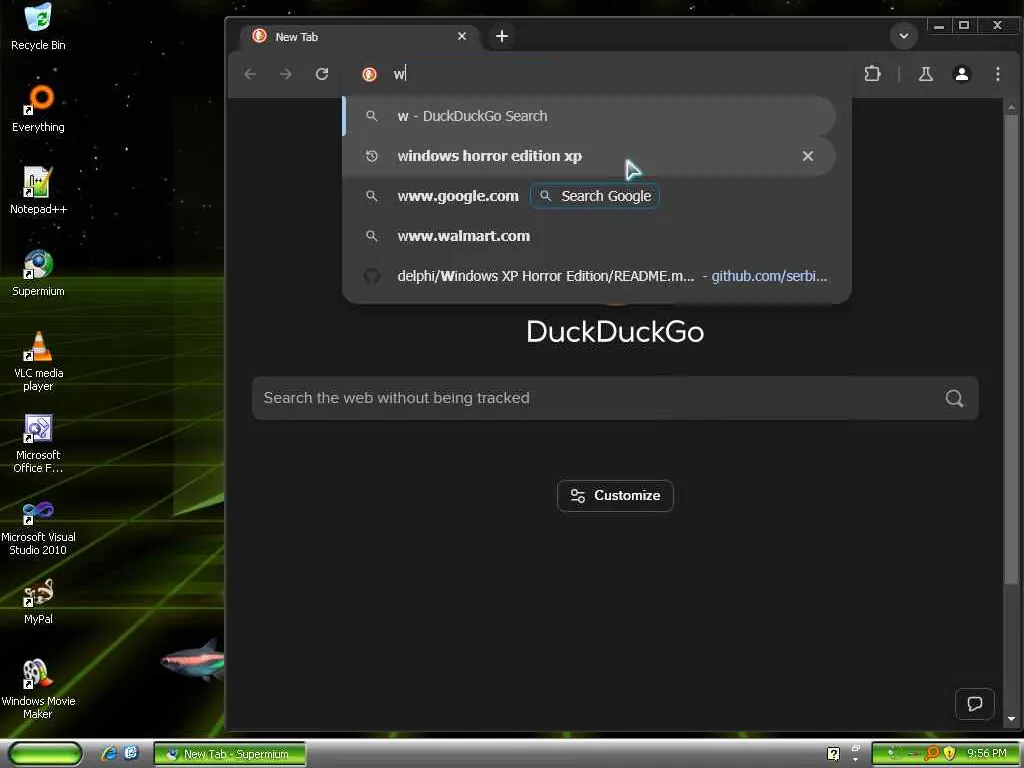This screenshot has height=768, width=1024.
Task: Launch Internet Explorer from quick launch
Action: [109, 754]
